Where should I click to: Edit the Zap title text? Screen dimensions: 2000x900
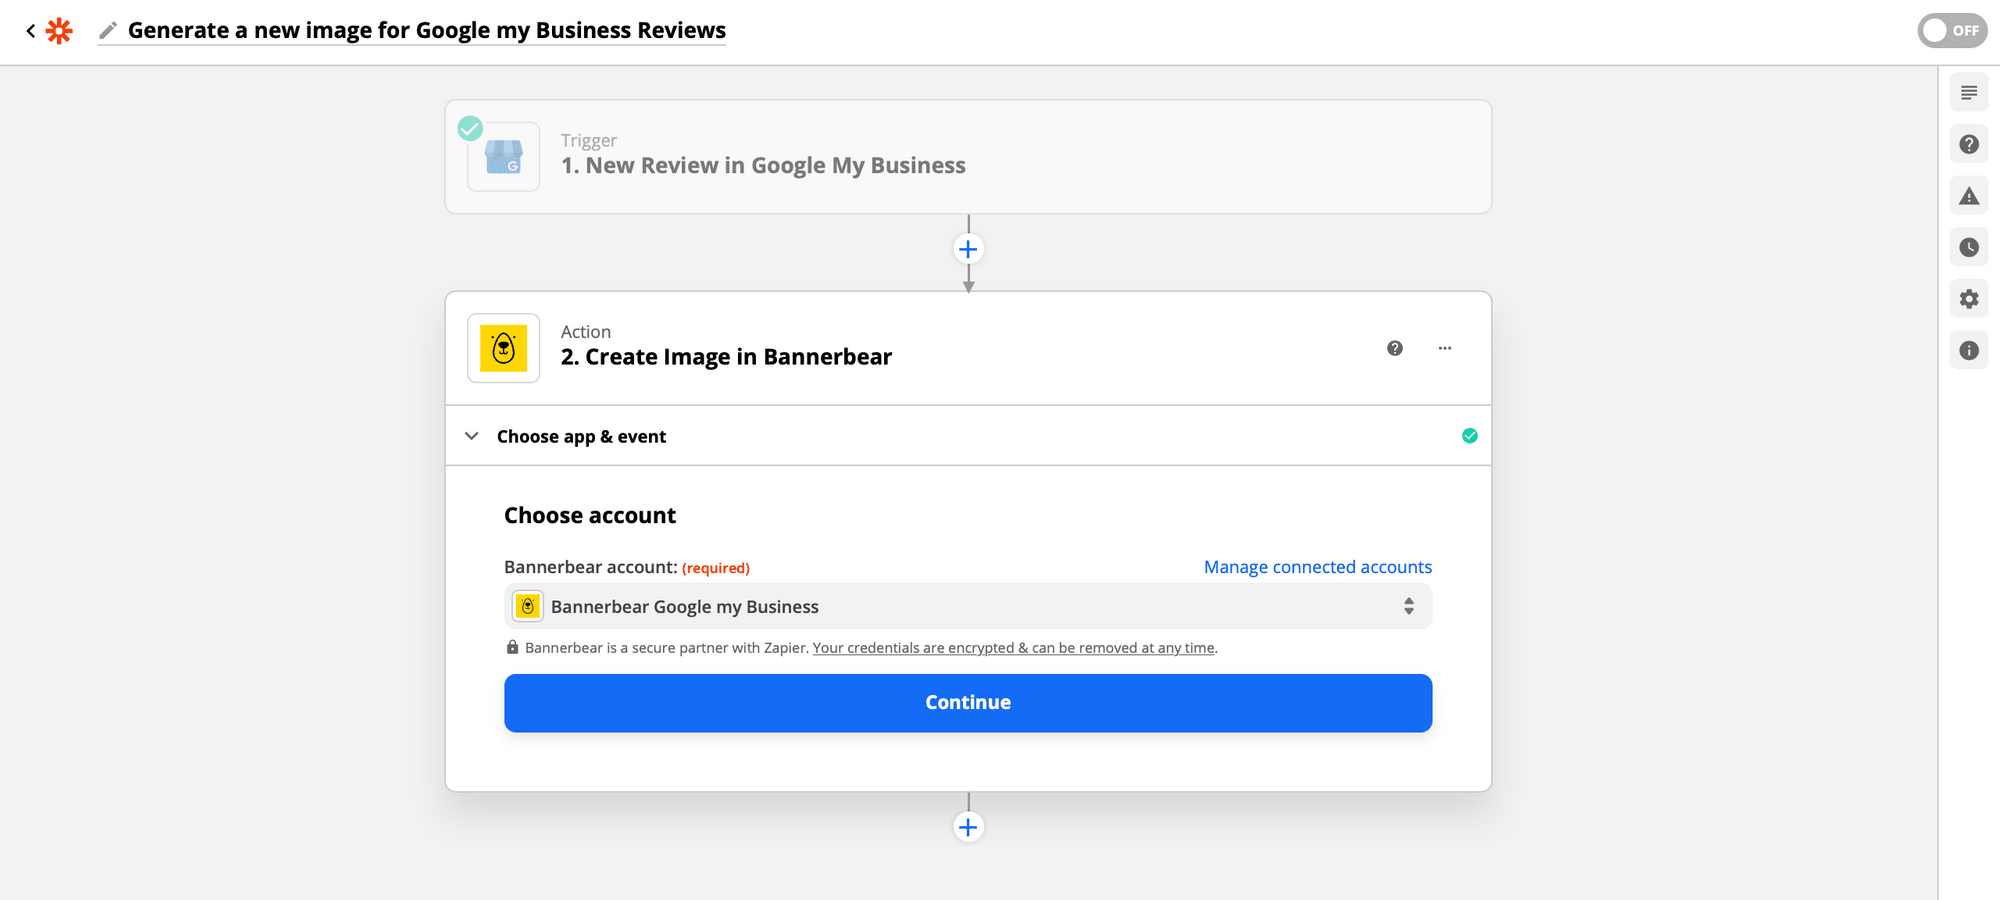[427, 31]
